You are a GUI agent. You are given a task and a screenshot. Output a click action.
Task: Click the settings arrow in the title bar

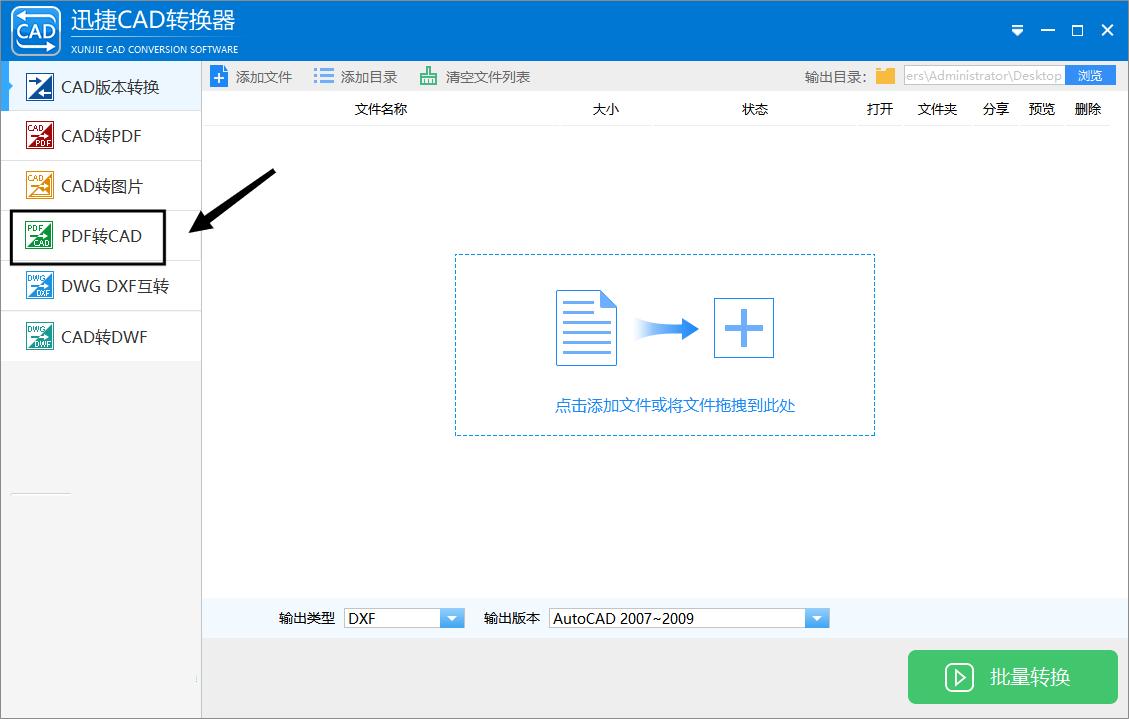pyautogui.click(x=1017, y=30)
